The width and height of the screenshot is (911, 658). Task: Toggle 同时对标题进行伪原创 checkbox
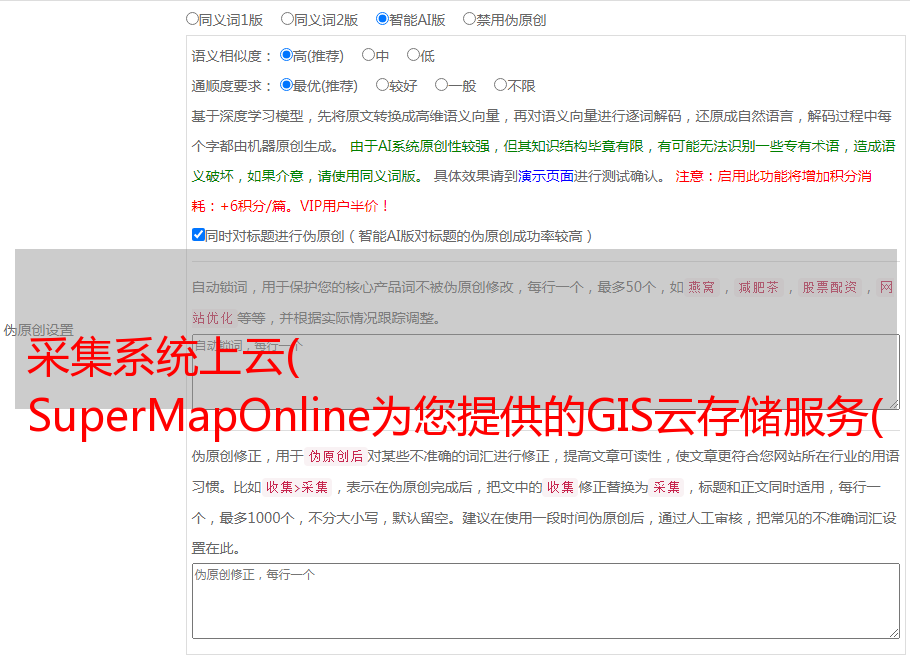[x=198, y=235]
